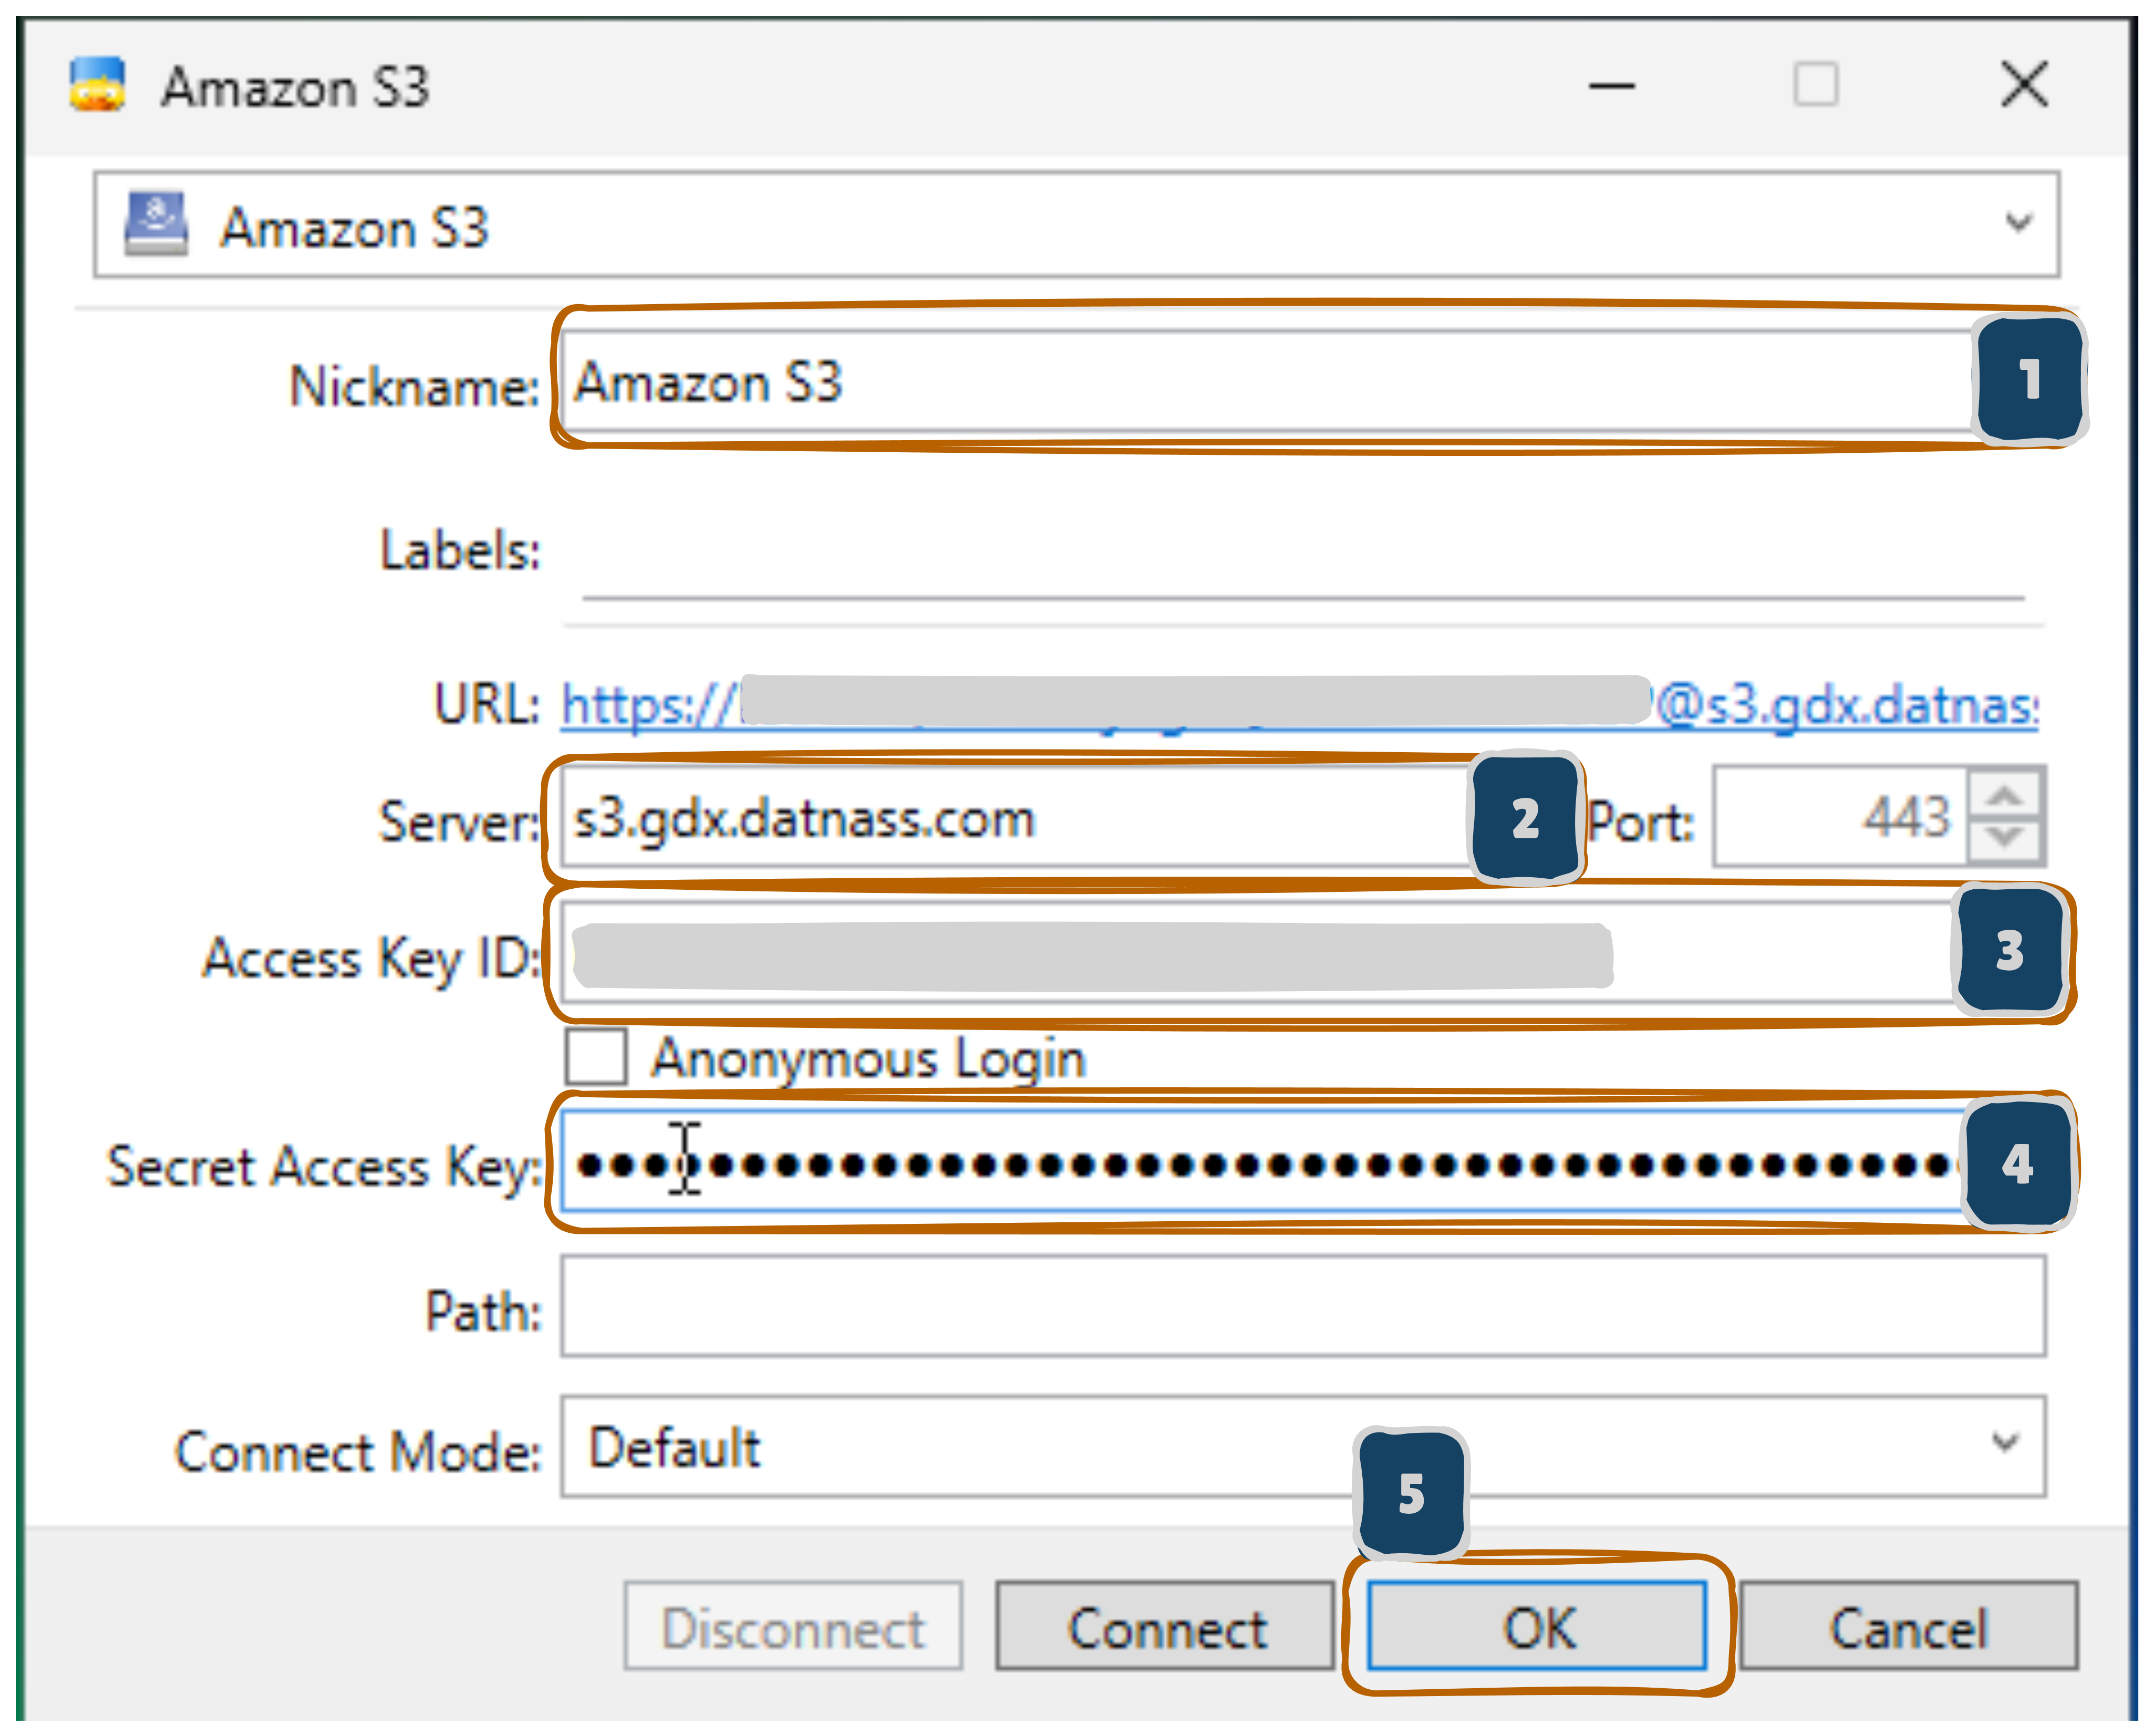Confirm with the OK button
The height and width of the screenshot is (1736, 2154).
pos(1537,1626)
